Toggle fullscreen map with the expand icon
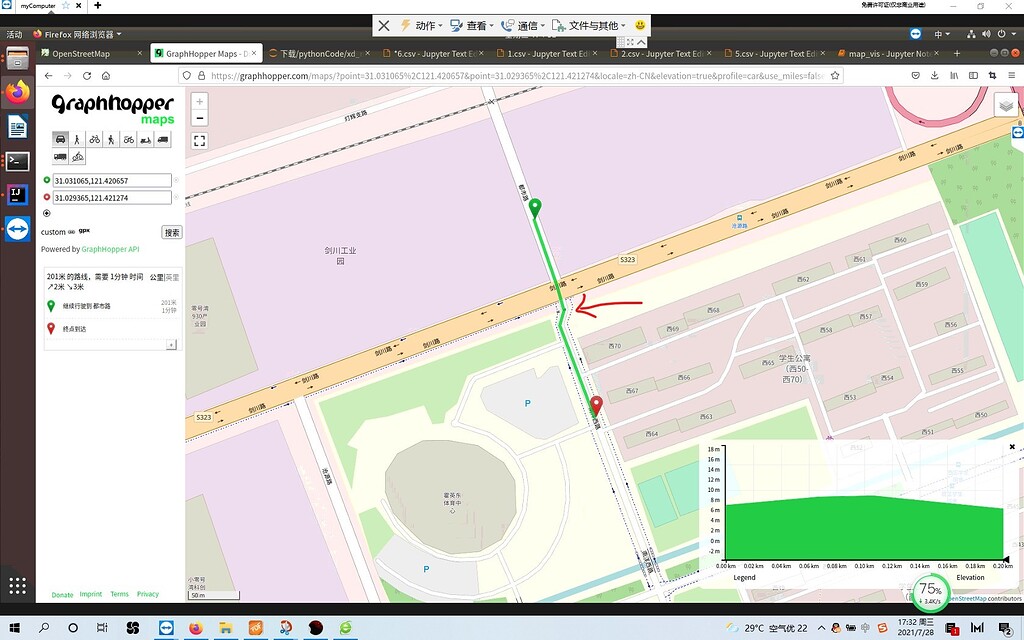The width and height of the screenshot is (1024, 640). tap(200, 141)
